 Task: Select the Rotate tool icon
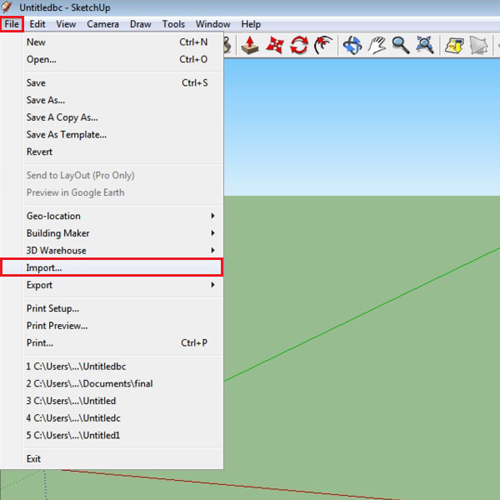[x=299, y=45]
